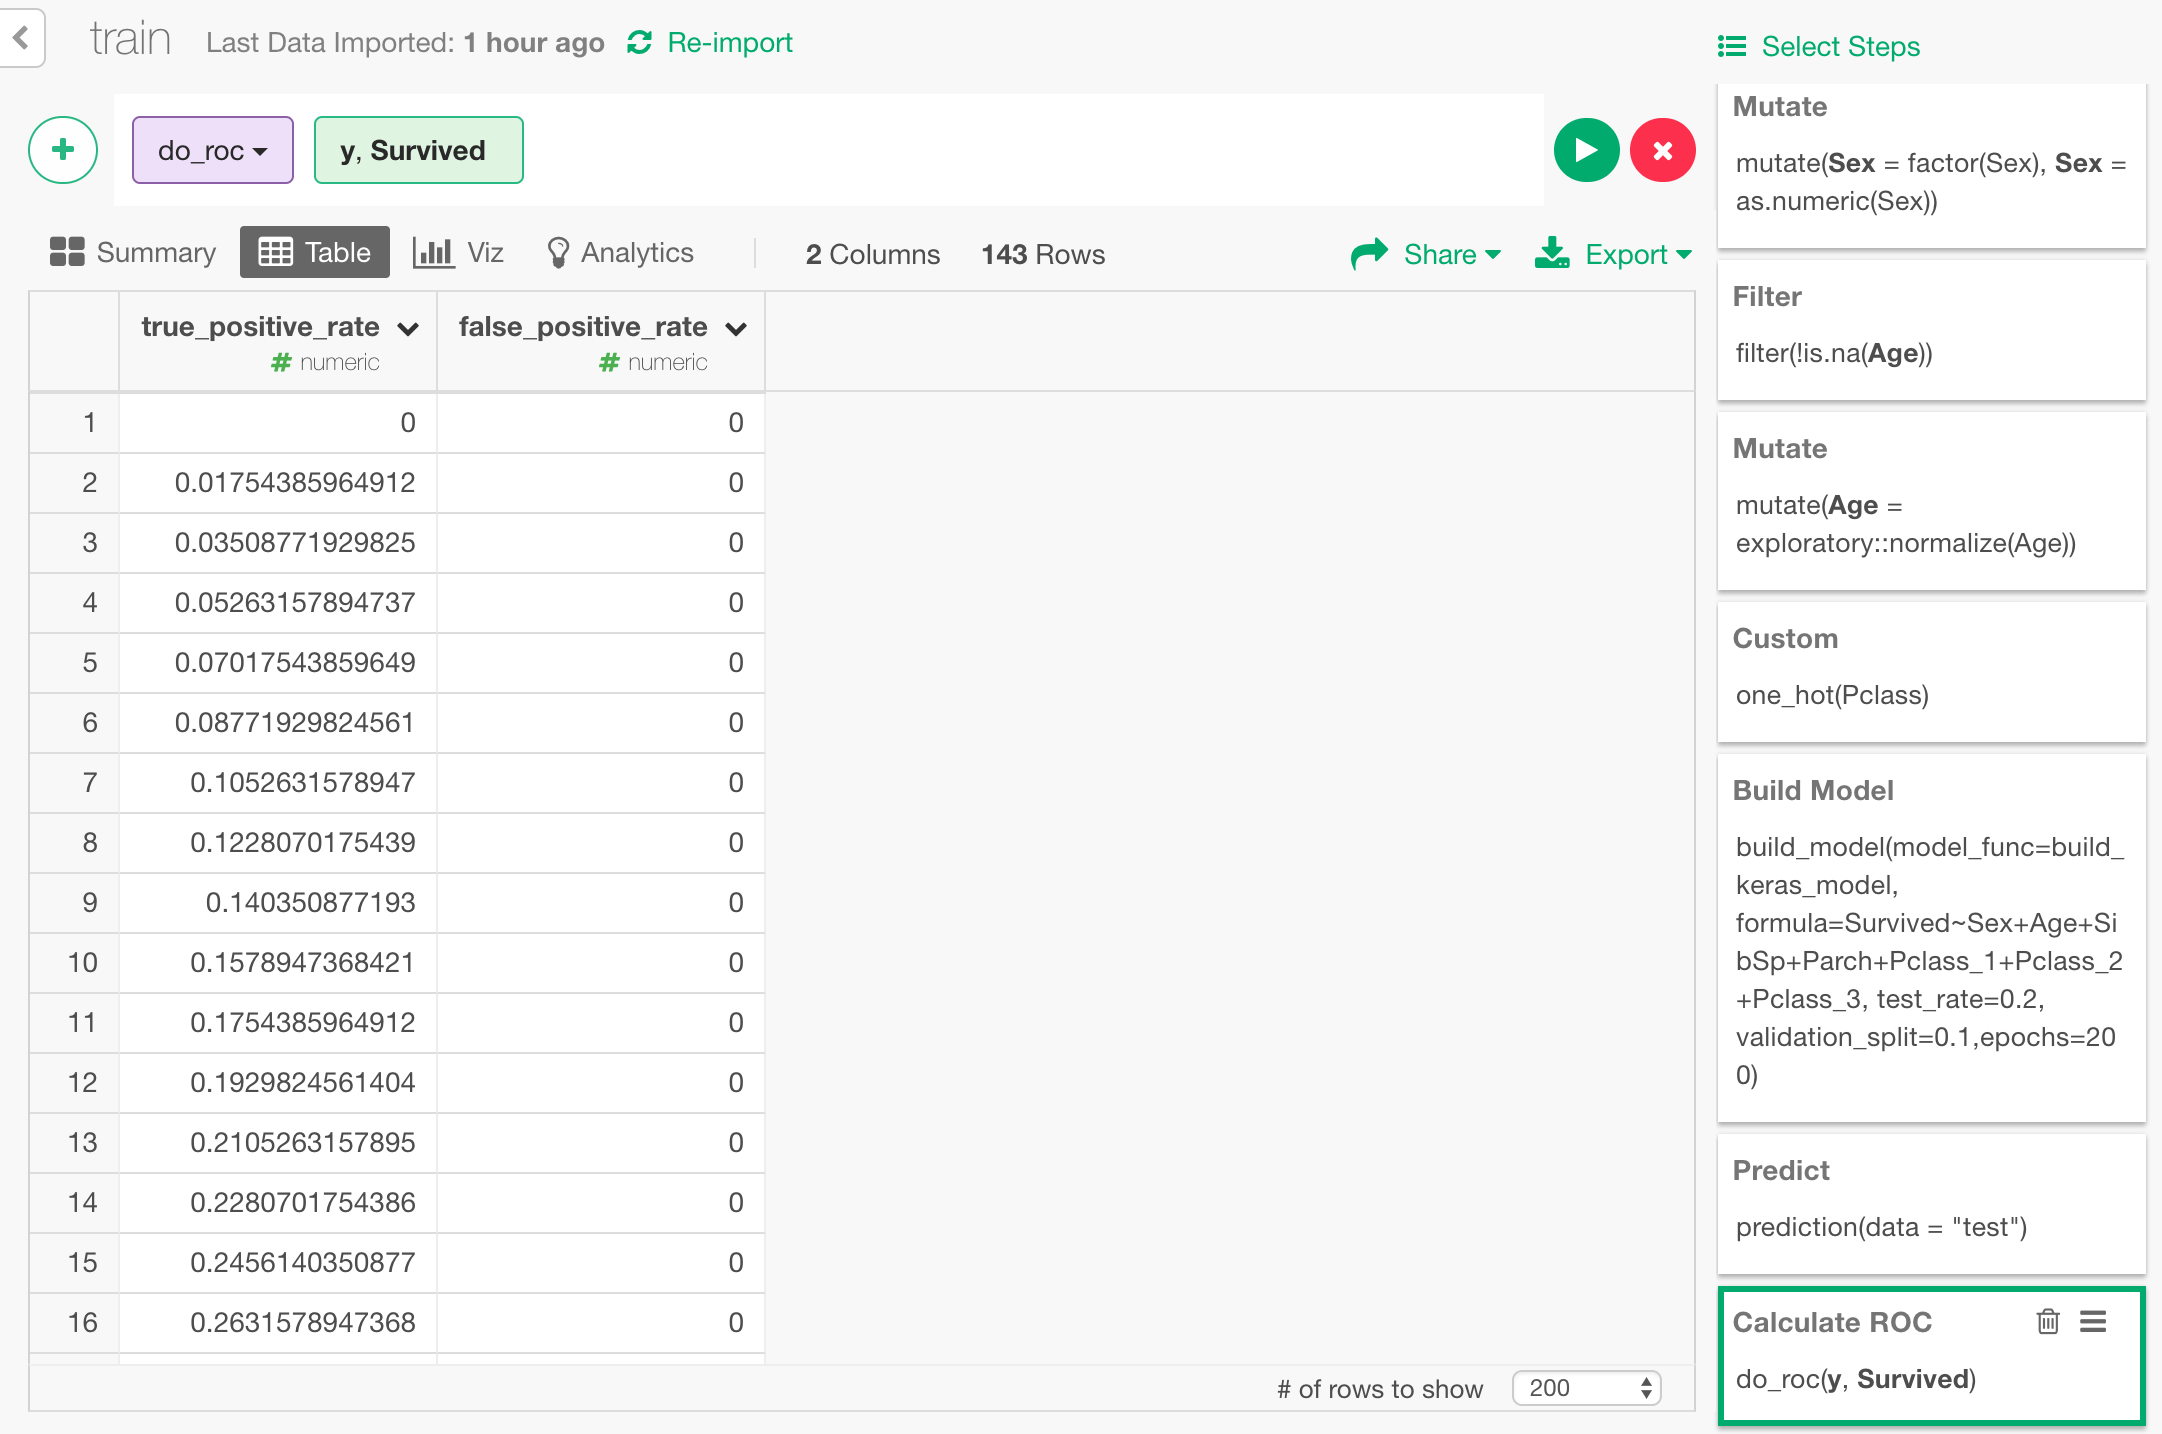Open the Analytics lightbulb view
The image size is (2162, 1434).
620,252
